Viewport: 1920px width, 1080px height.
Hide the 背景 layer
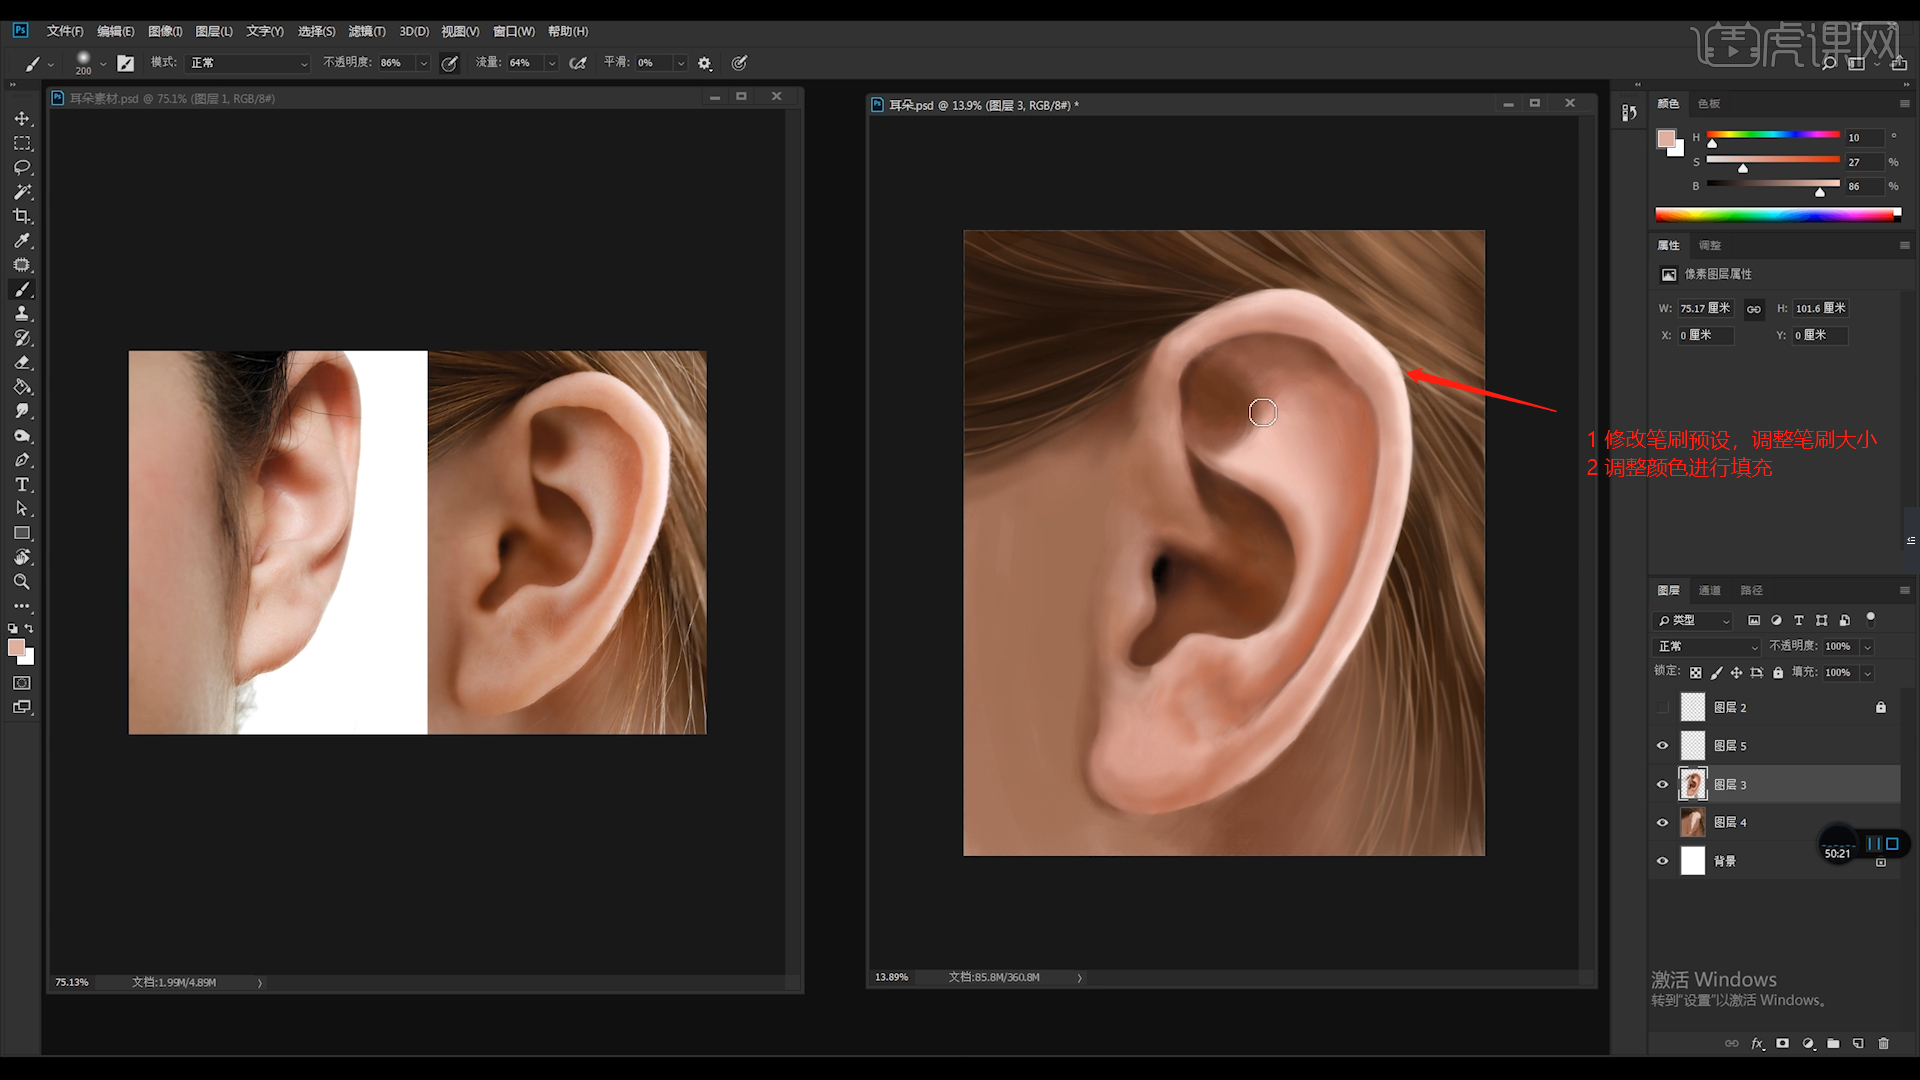pos(1662,861)
